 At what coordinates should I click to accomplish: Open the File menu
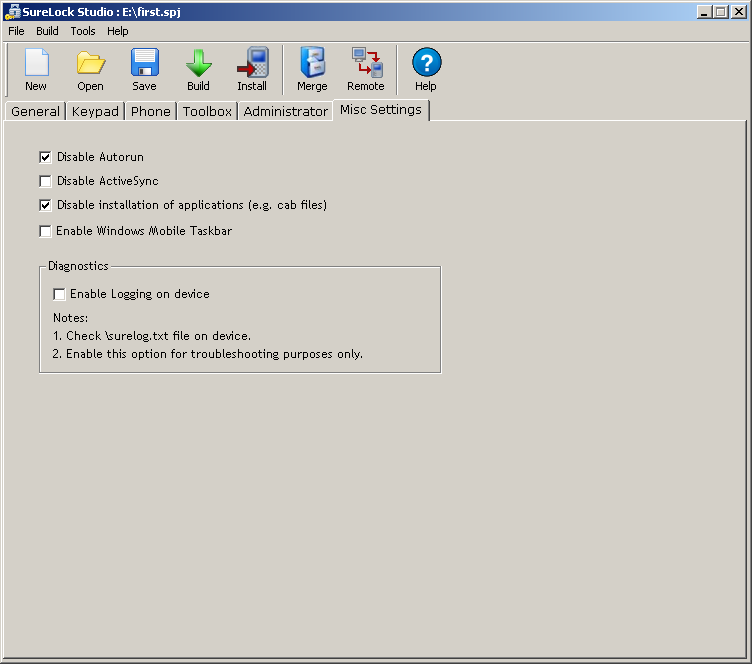16,31
